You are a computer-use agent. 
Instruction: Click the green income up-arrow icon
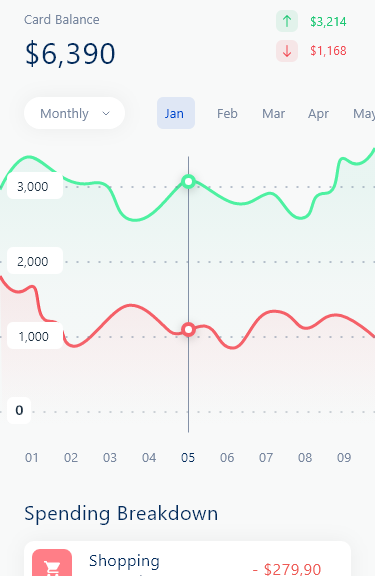point(287,21)
